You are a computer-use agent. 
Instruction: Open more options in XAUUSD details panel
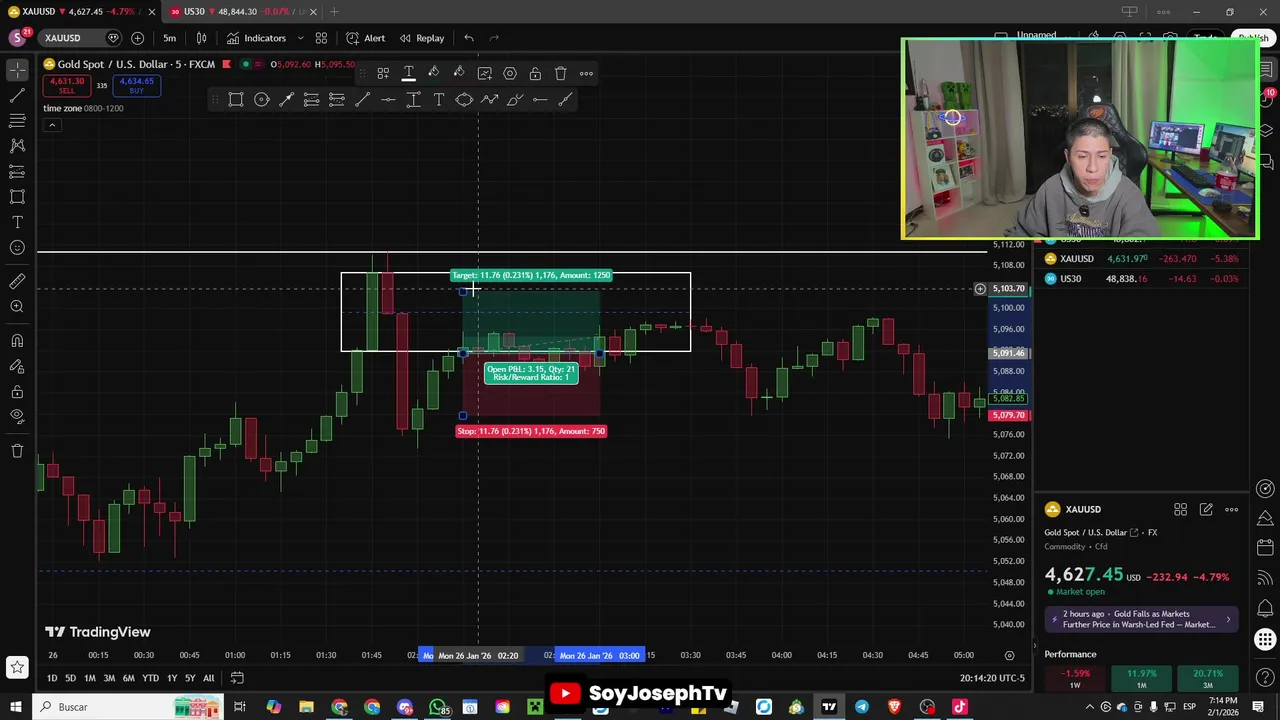(x=1231, y=510)
